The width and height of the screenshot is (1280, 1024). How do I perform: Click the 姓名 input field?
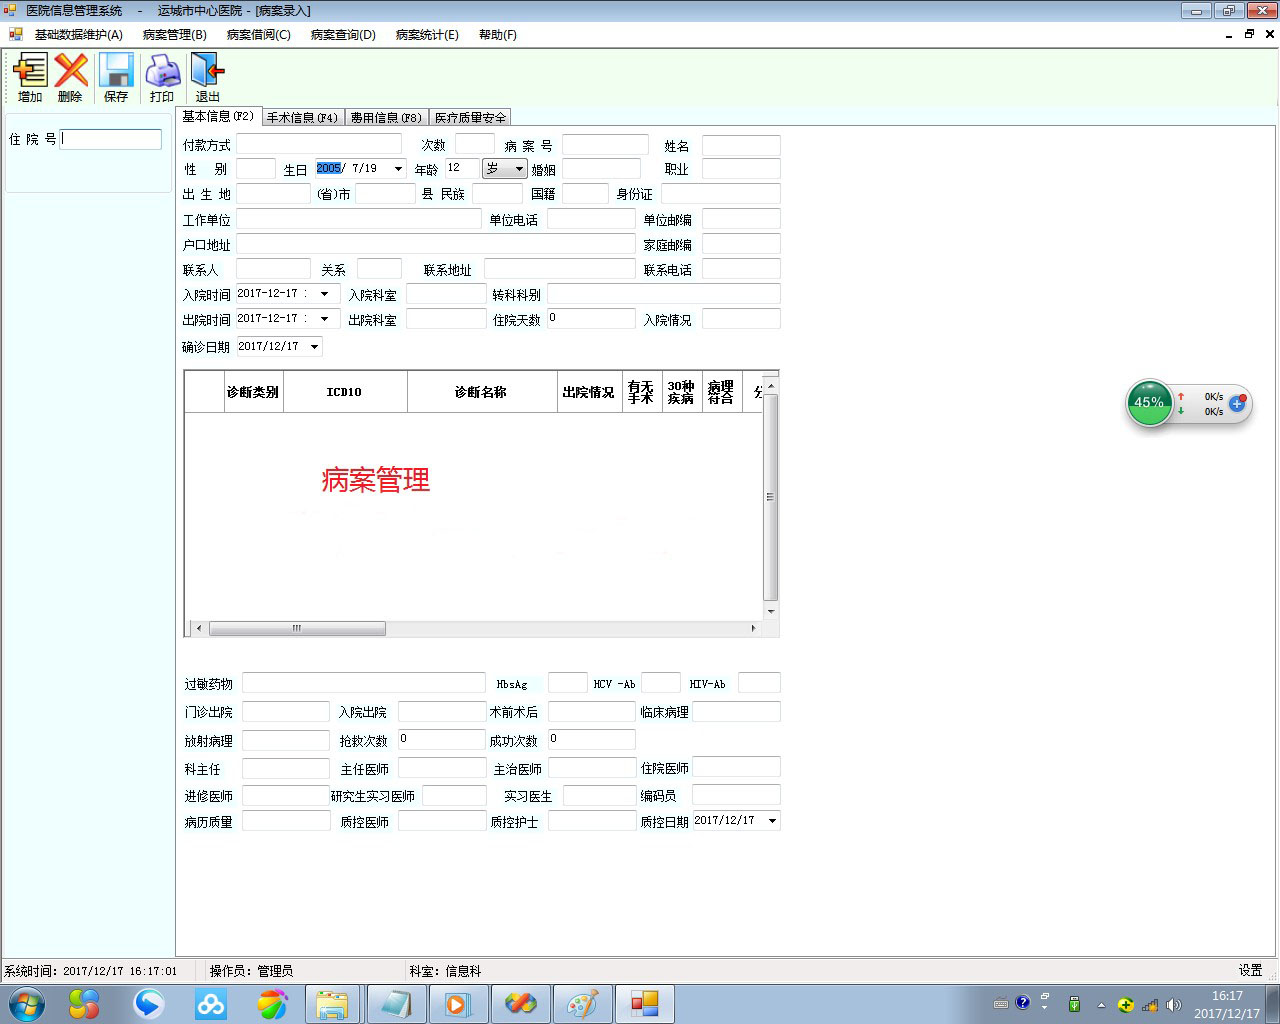[741, 145]
